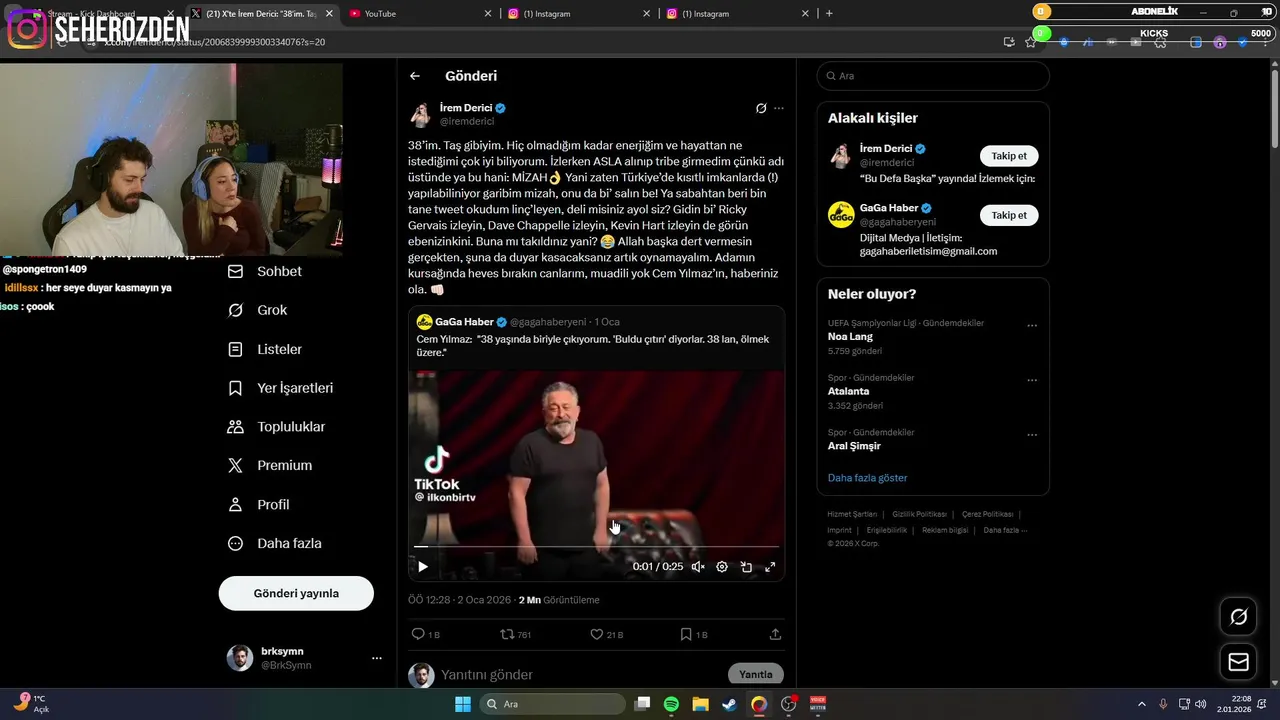Screen dimensions: 1280x720
Task: Open Aral Şimşir trend options dots
Action: [x=1032, y=435]
